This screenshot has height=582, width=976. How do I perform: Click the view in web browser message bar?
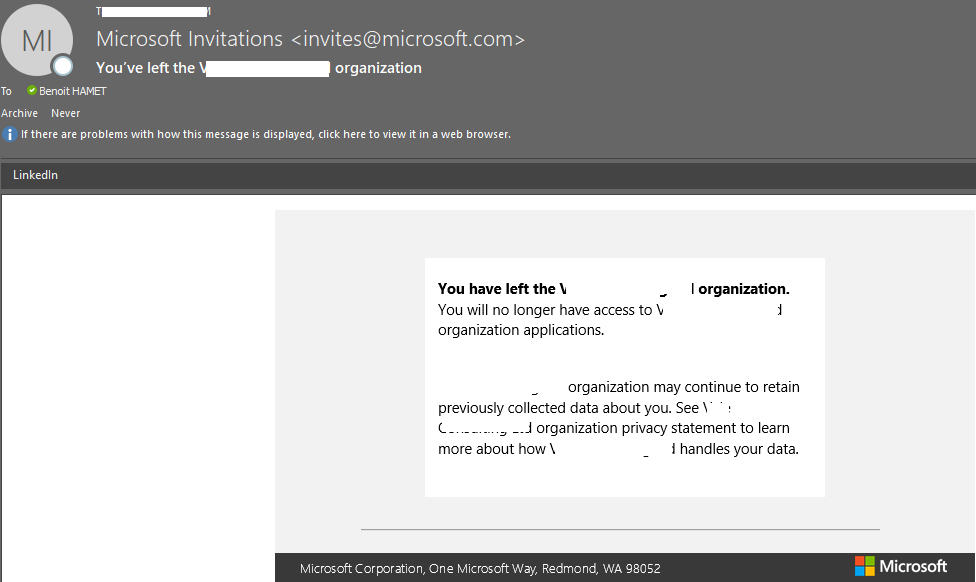click(x=265, y=134)
